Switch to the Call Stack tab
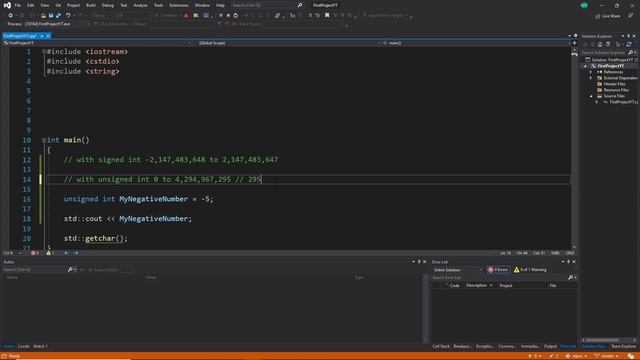Viewport: 640px width, 360px height. point(441,346)
